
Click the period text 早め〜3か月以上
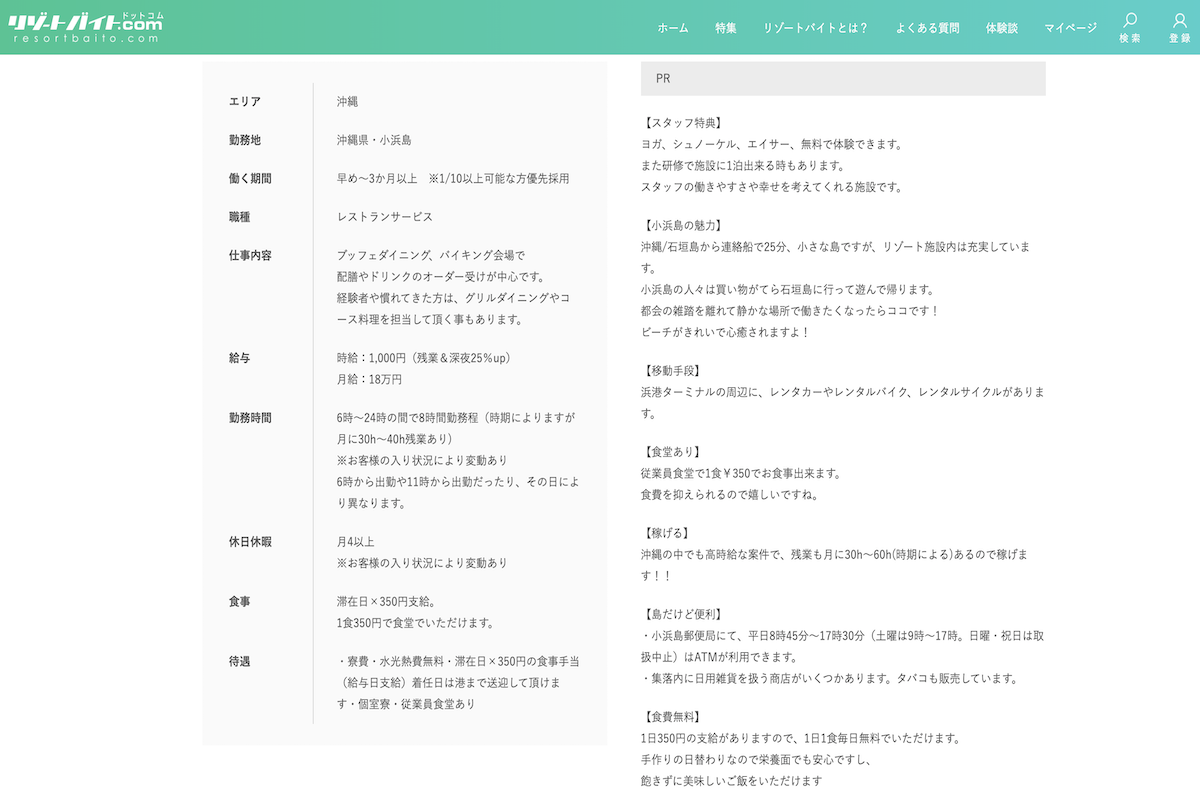[377, 178]
